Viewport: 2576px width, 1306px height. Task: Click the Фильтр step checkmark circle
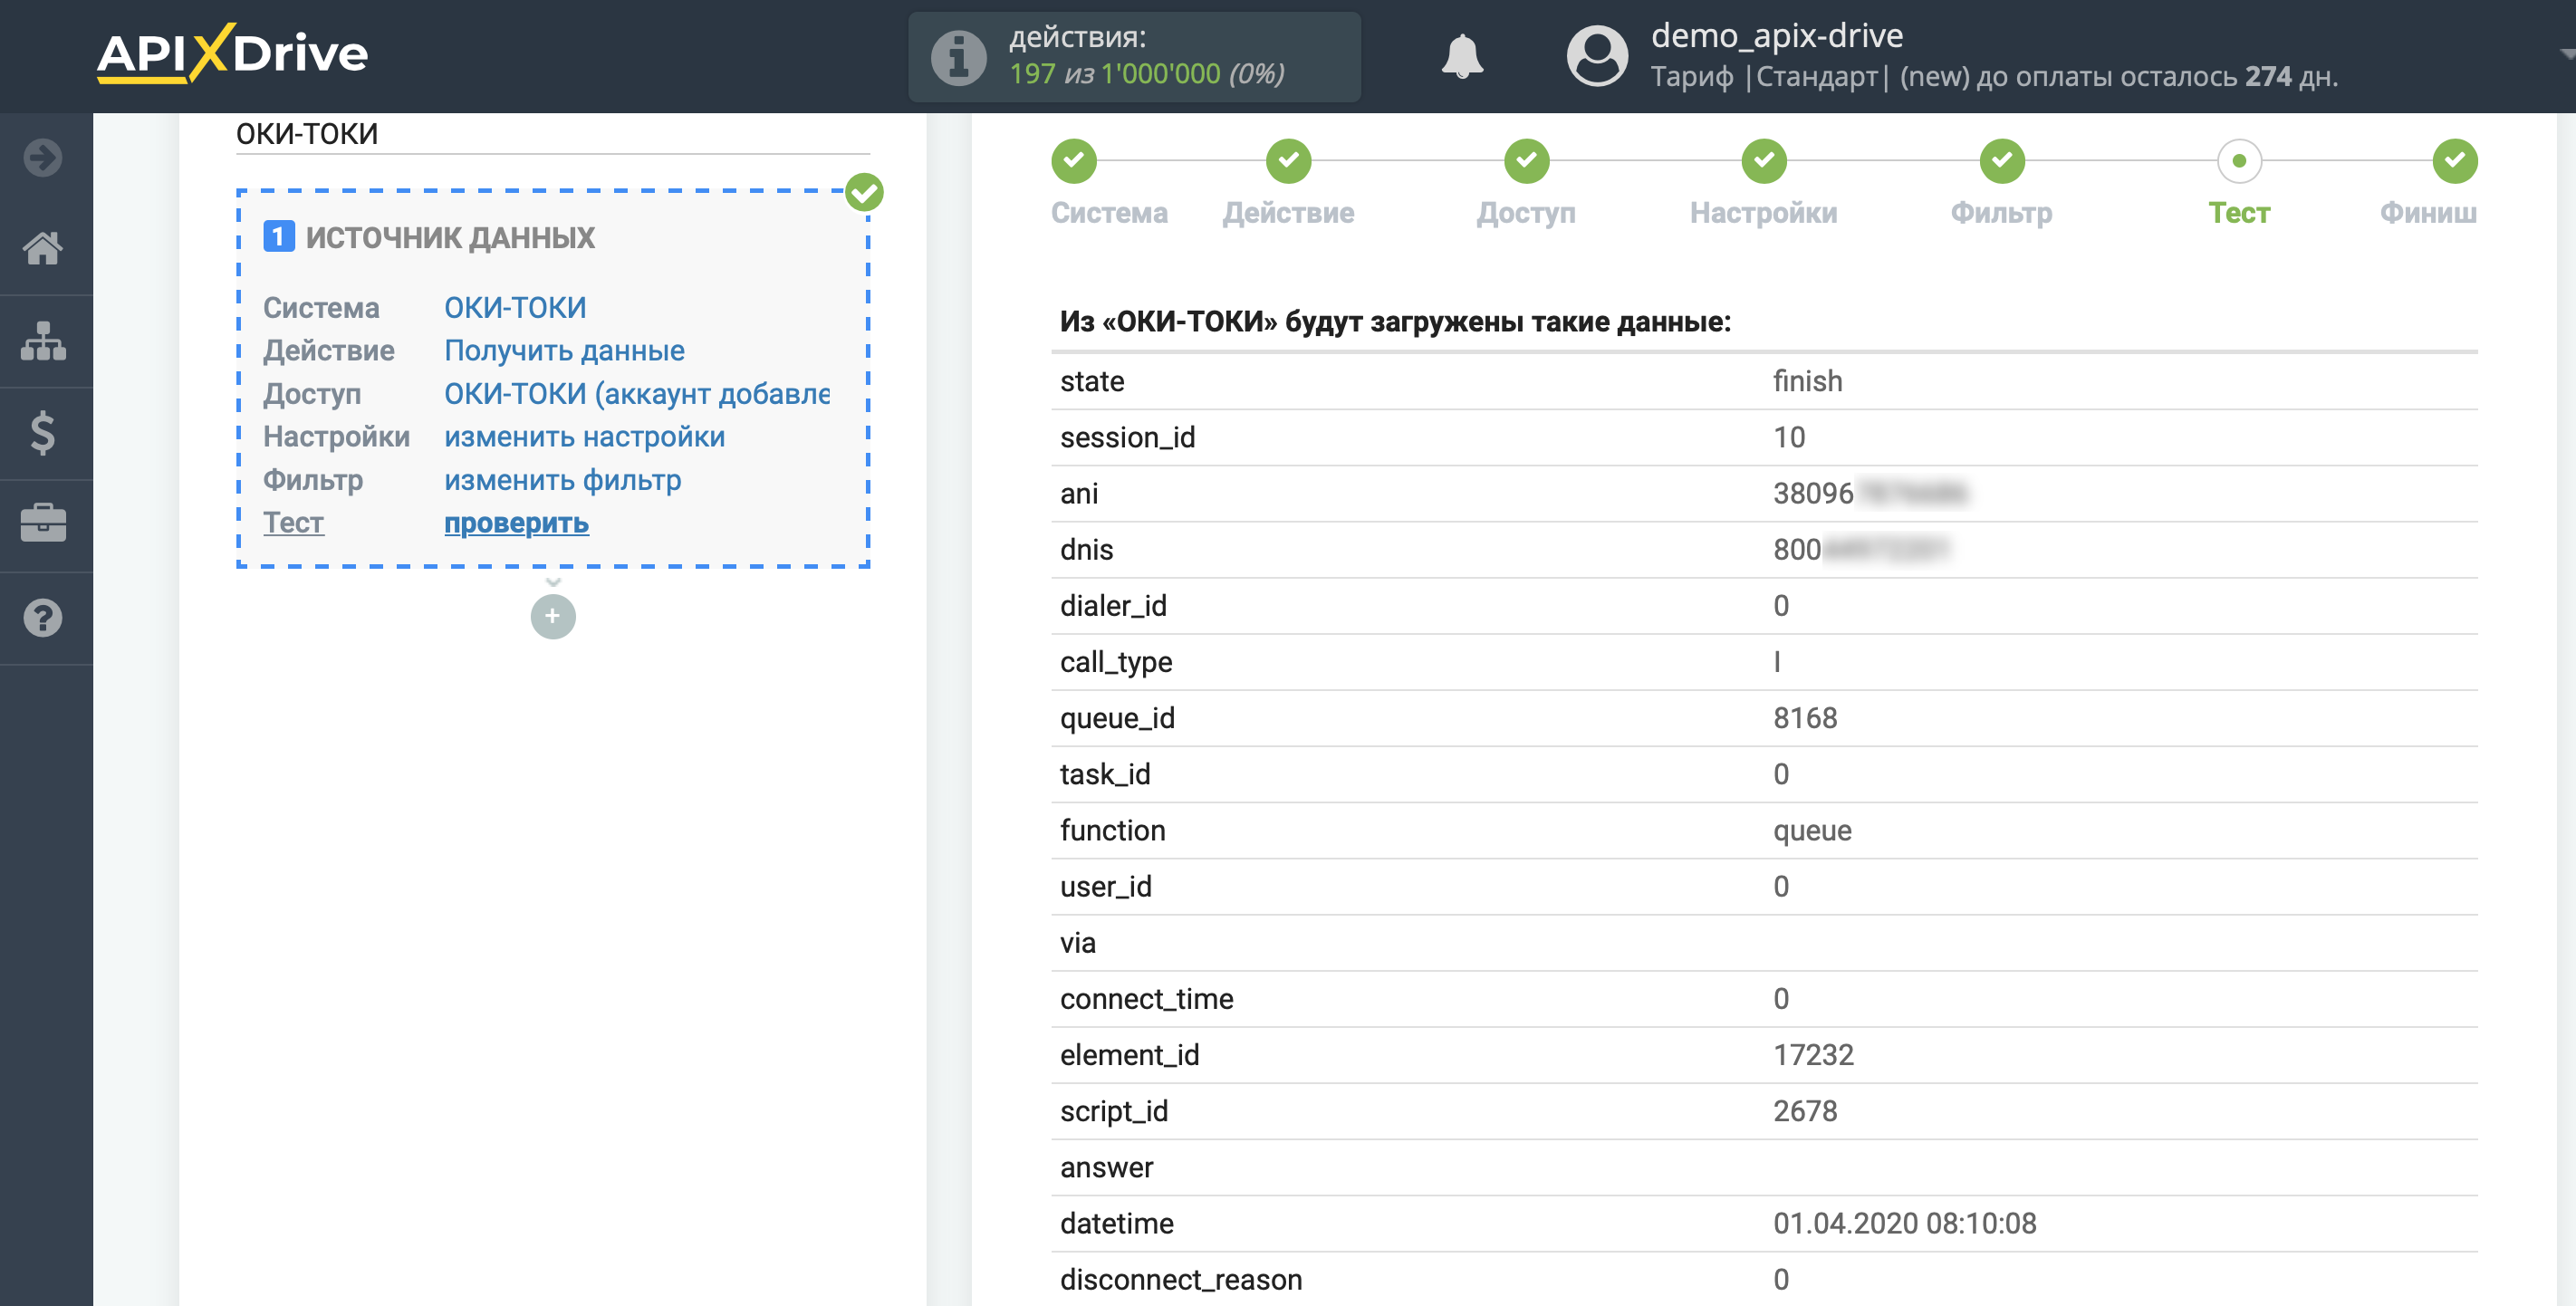click(2002, 161)
